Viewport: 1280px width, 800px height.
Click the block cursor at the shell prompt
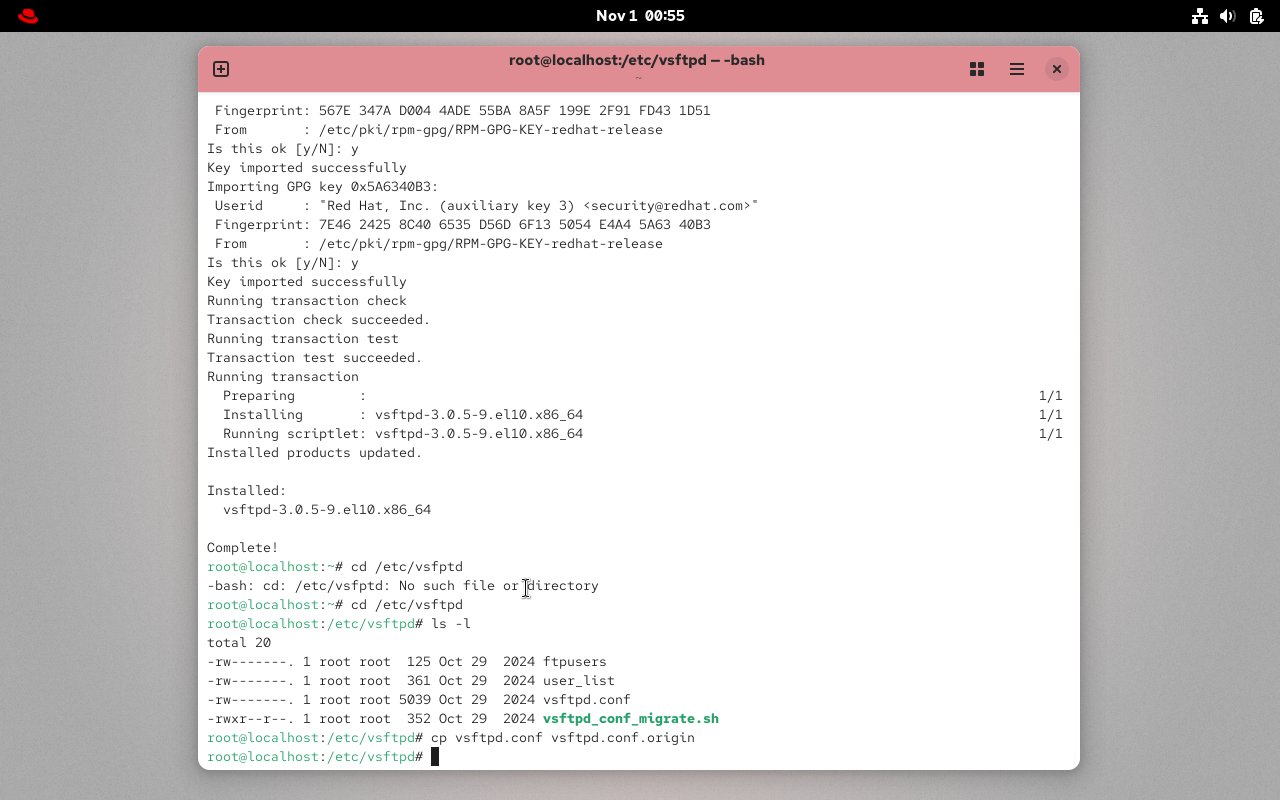(x=434, y=756)
